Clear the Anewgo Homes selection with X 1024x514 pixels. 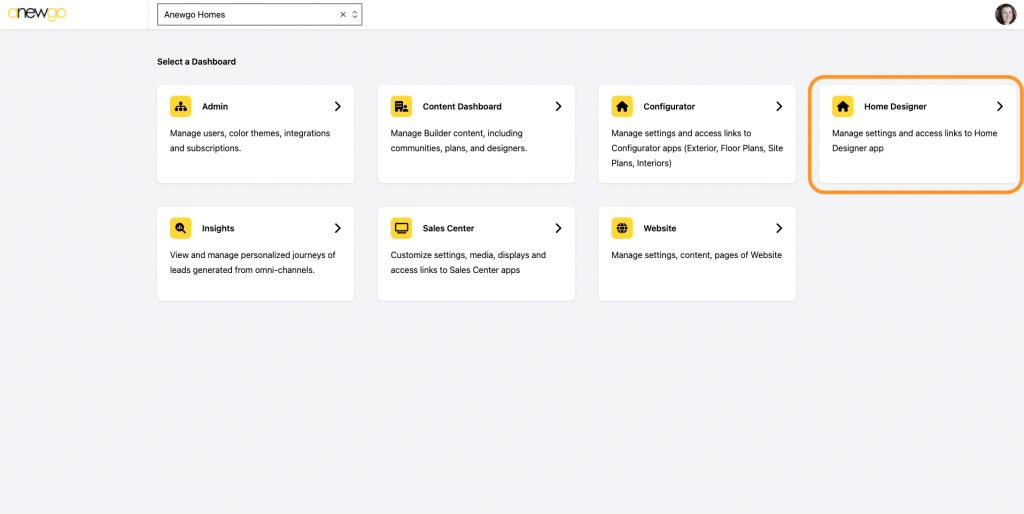tap(343, 14)
